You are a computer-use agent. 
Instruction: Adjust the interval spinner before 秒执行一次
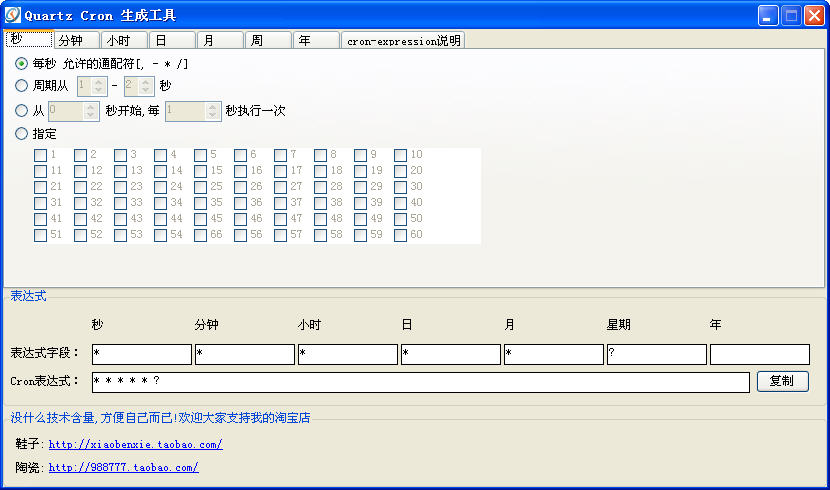click(212, 111)
